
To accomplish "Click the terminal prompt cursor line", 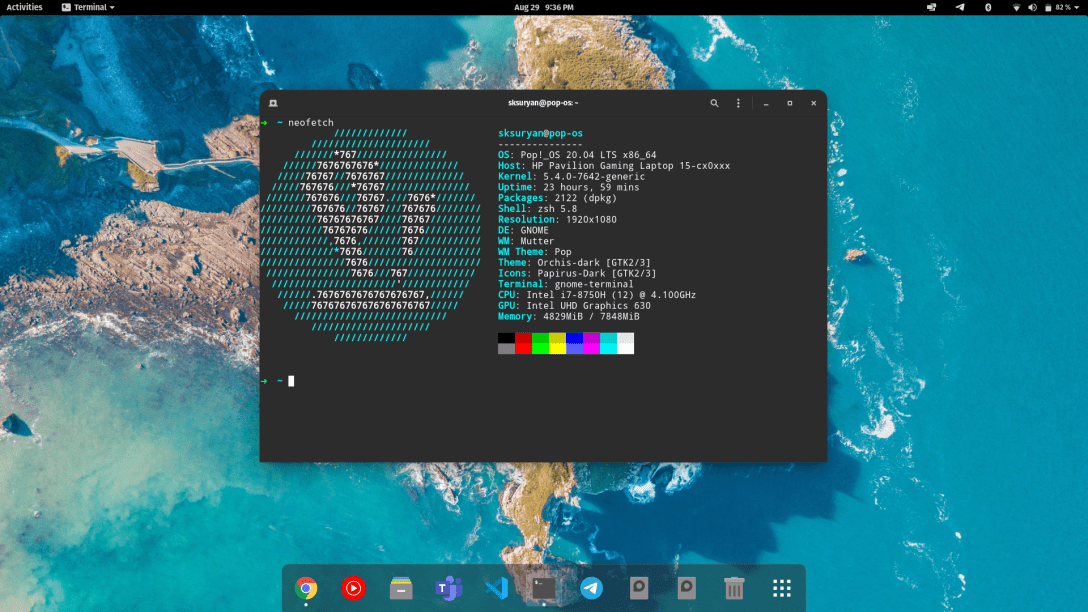I will coord(291,381).
